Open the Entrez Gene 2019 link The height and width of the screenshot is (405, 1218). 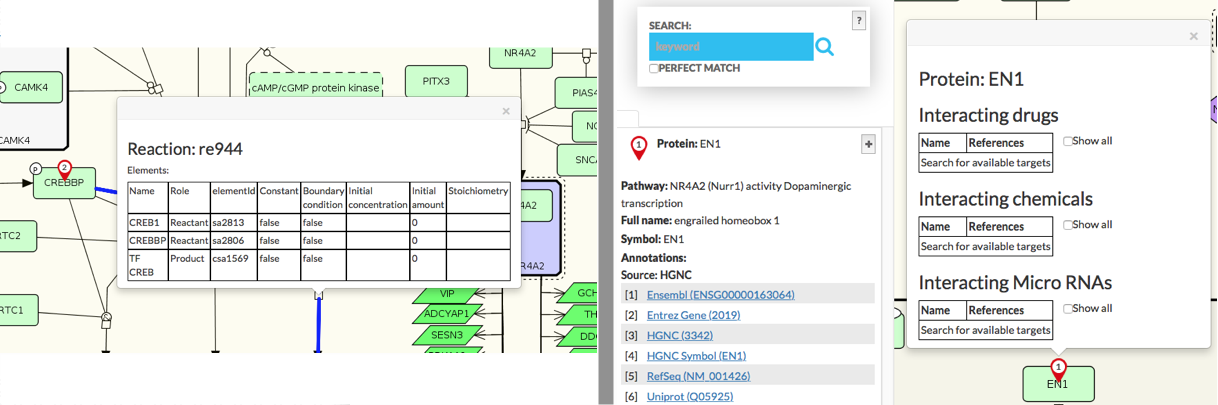tap(696, 315)
